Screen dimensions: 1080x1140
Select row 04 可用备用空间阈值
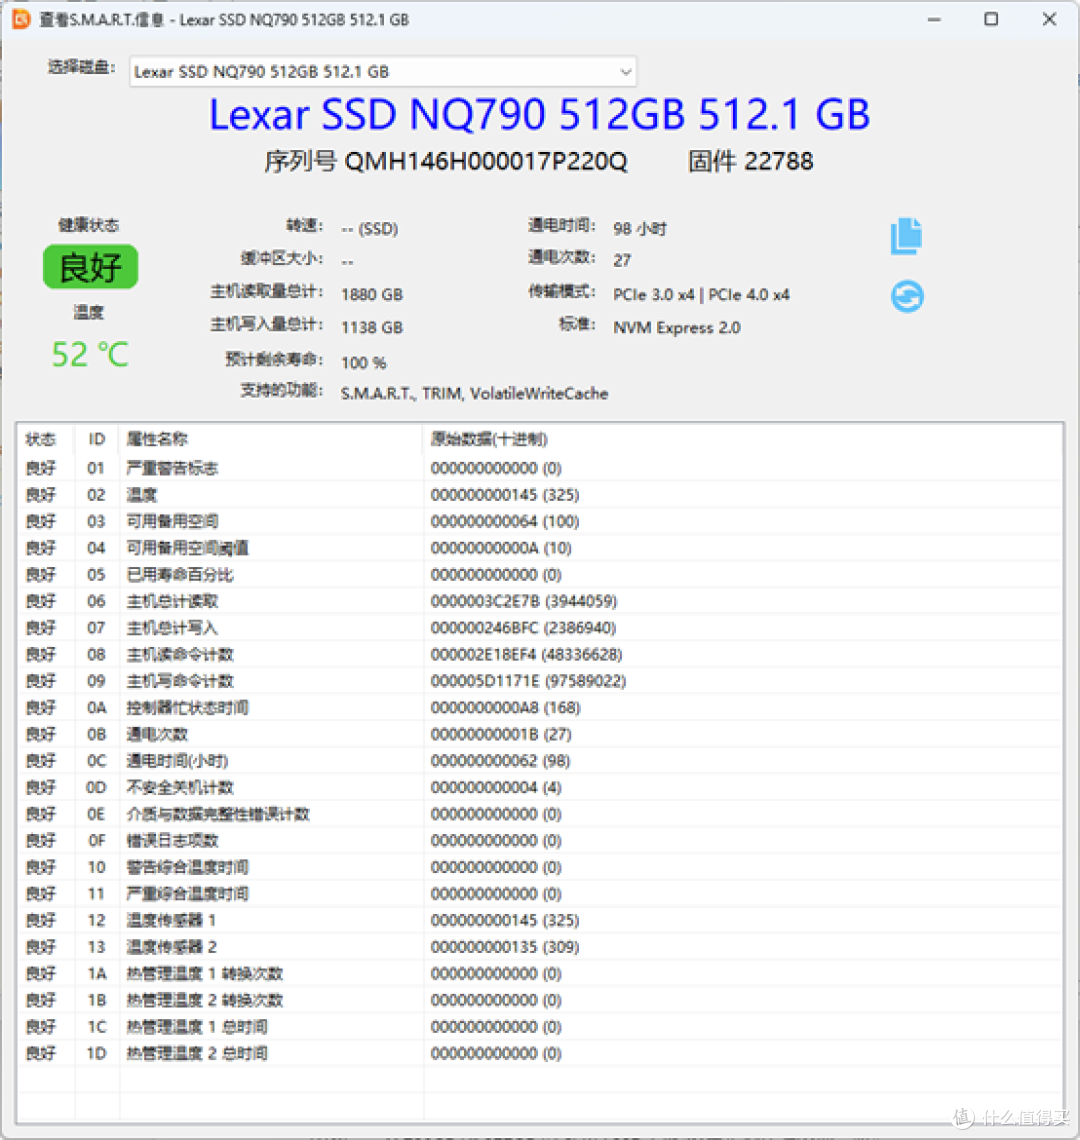point(539,547)
